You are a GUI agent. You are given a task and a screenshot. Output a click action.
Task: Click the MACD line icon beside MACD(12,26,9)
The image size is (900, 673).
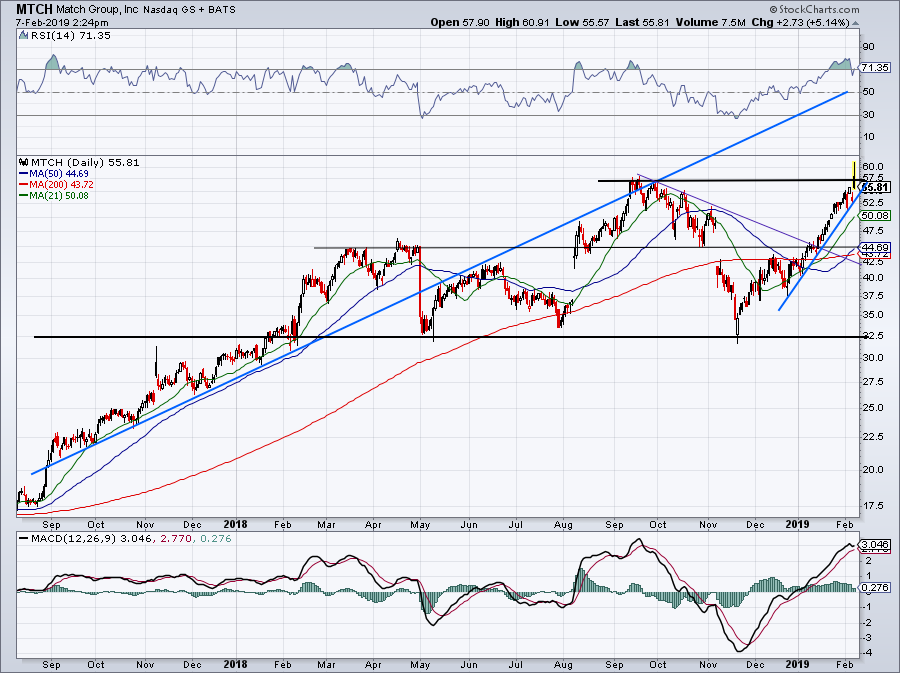[x=24, y=539]
